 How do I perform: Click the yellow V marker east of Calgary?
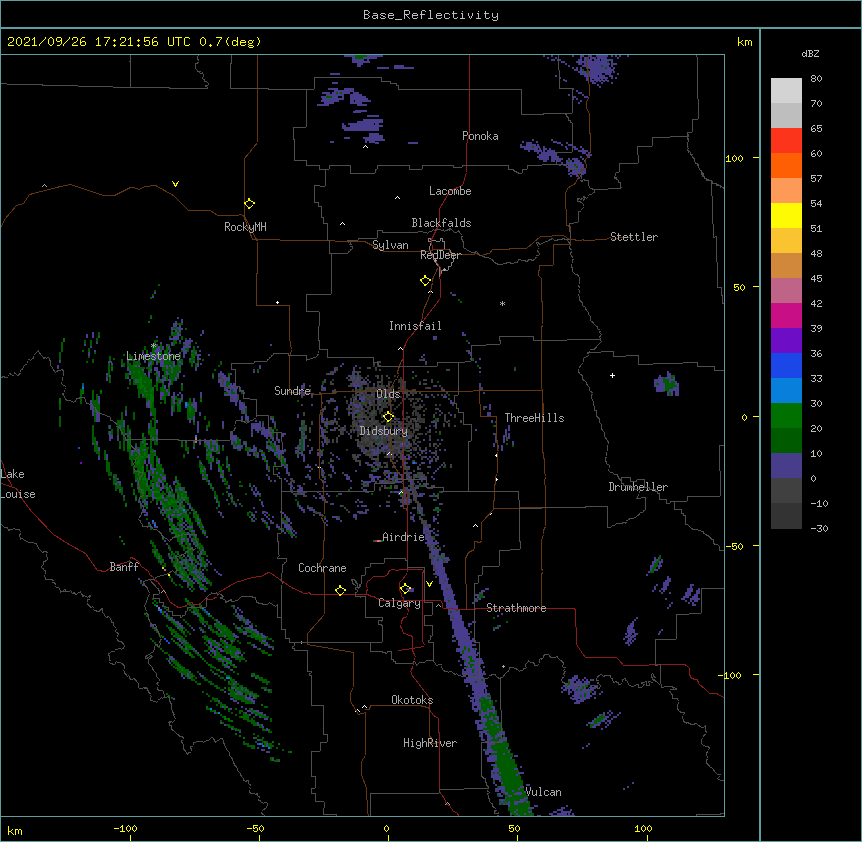pyautogui.click(x=429, y=584)
